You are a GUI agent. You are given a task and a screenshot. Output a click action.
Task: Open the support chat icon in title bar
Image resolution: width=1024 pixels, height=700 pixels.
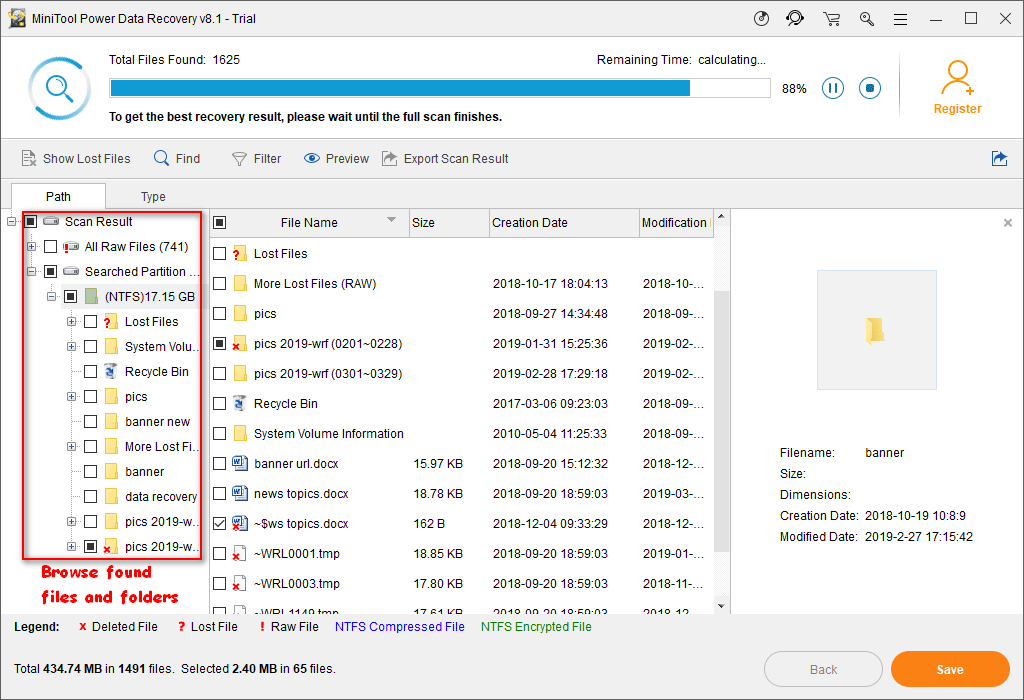795,18
